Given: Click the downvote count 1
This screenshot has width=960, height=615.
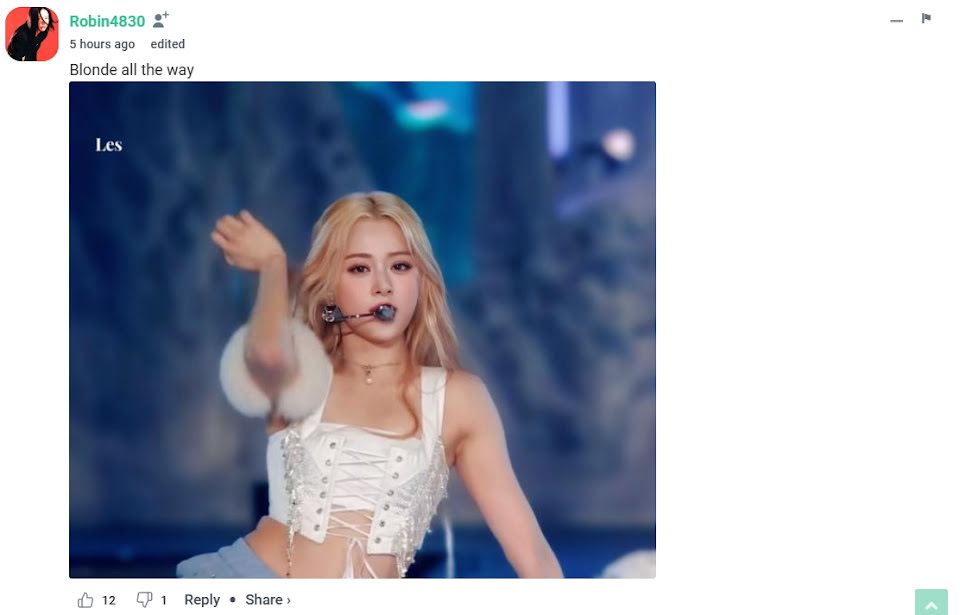Looking at the screenshot, I should click(x=163, y=600).
